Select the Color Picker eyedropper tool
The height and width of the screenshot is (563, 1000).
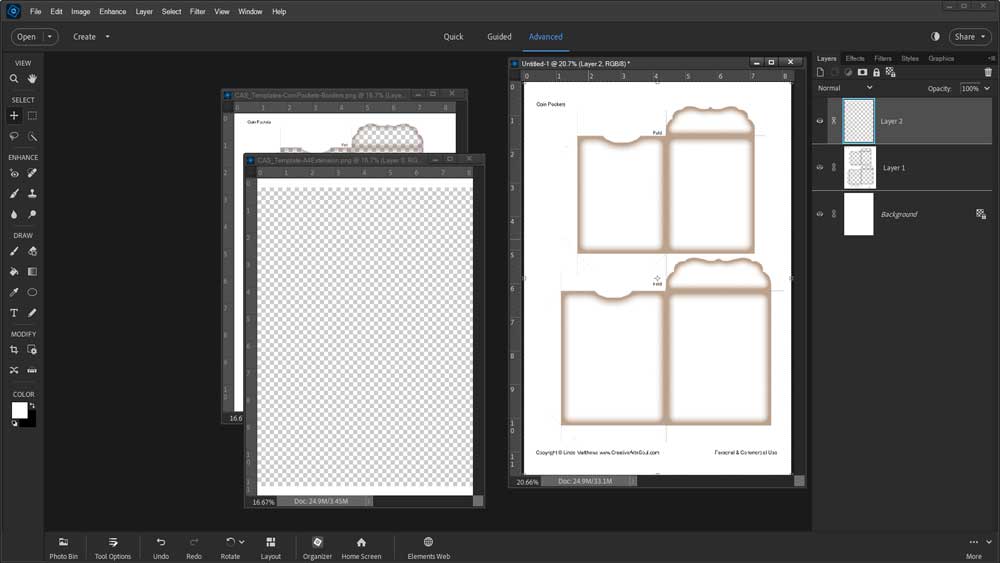pyautogui.click(x=13, y=292)
